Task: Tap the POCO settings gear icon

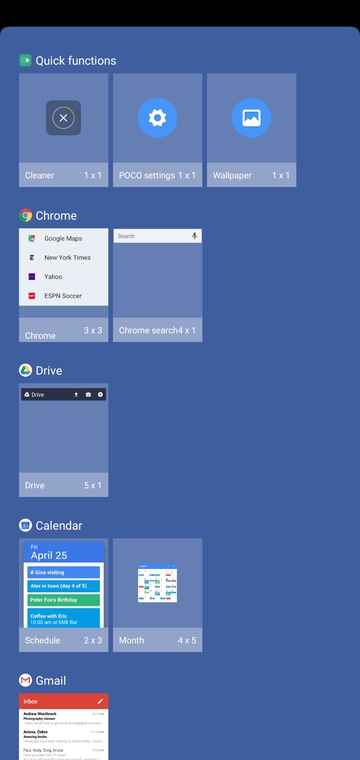Action: tap(157, 118)
